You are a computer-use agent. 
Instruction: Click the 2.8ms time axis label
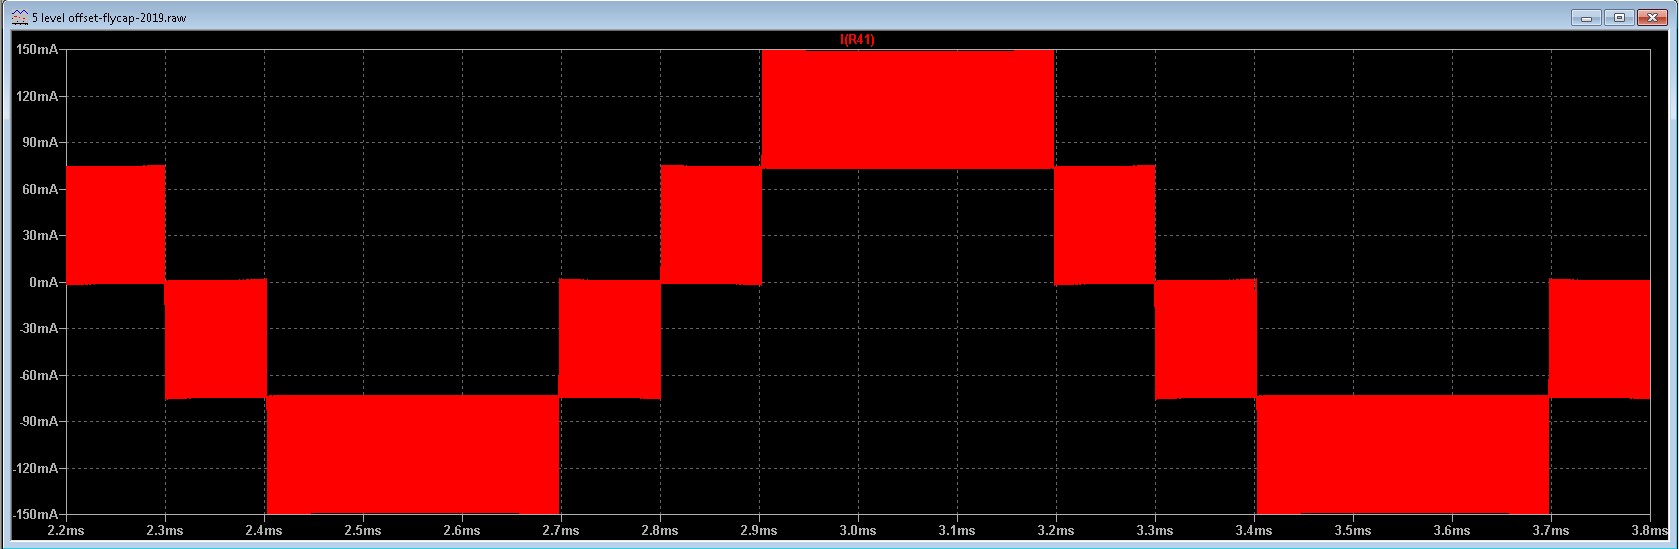tap(660, 531)
